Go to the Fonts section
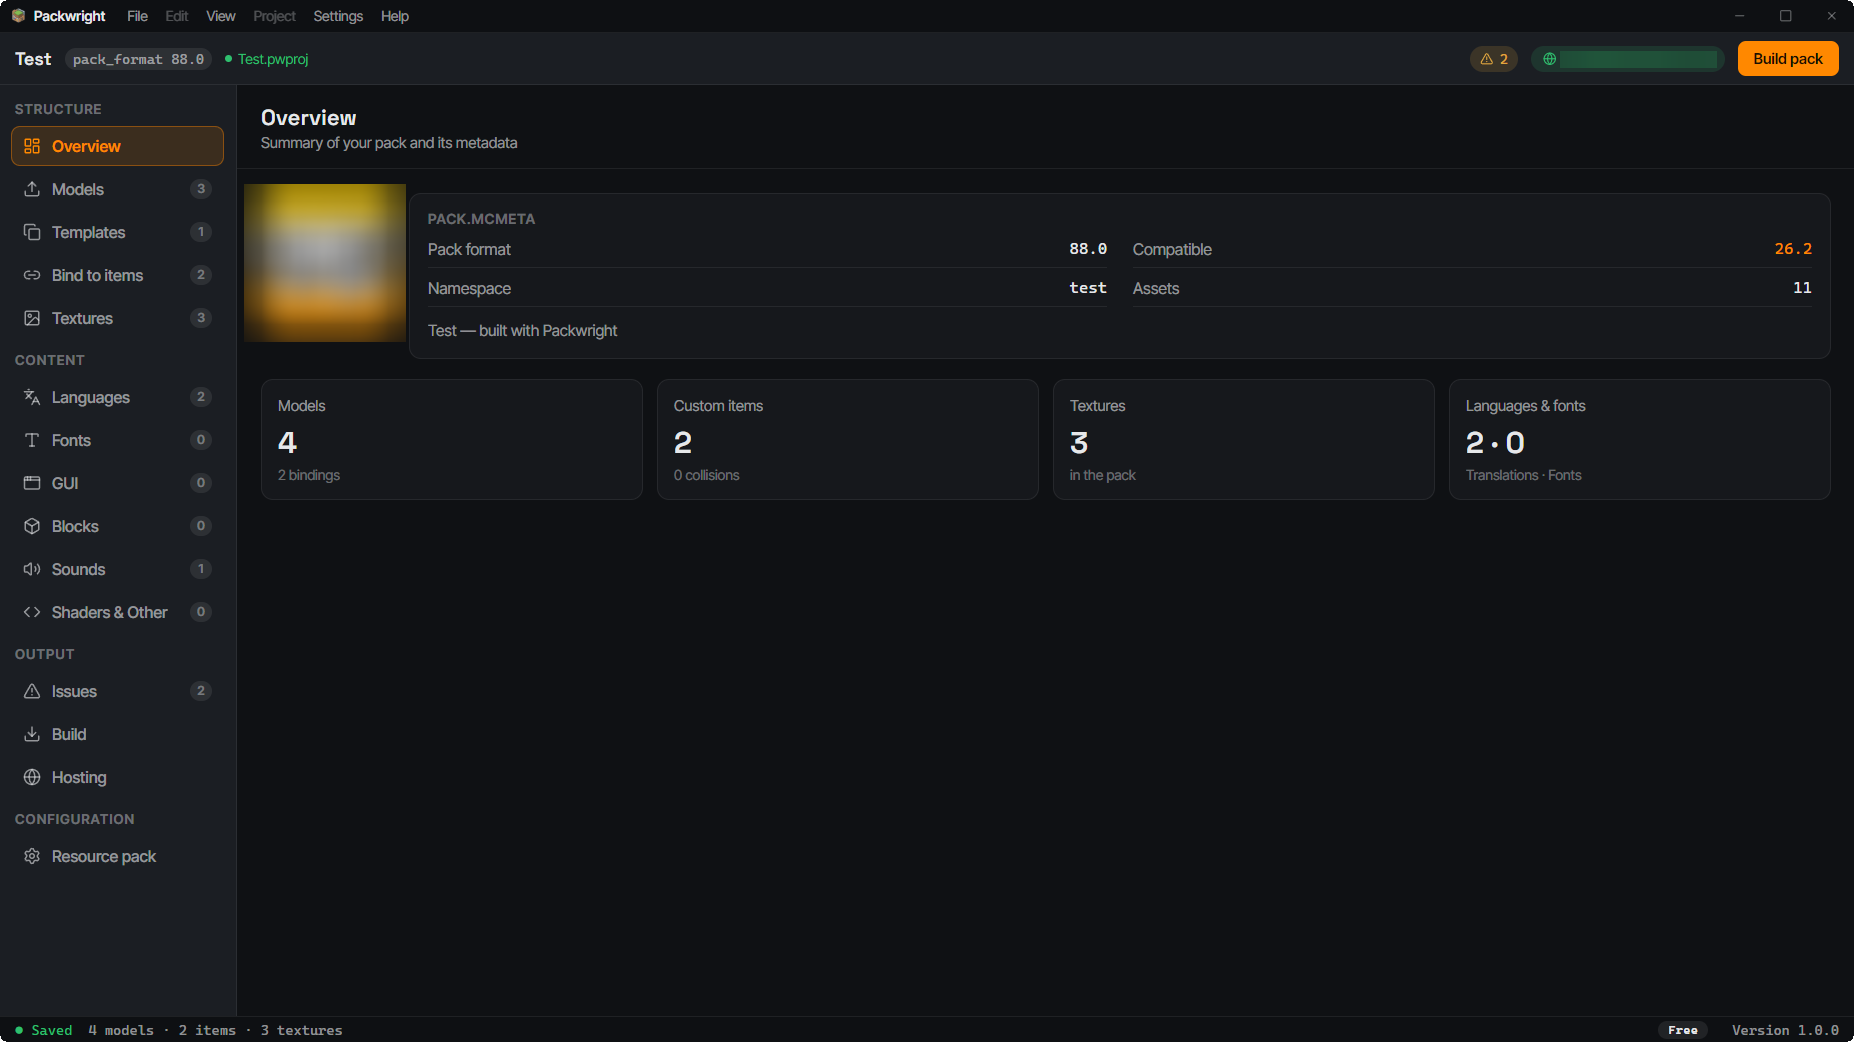 (117, 440)
